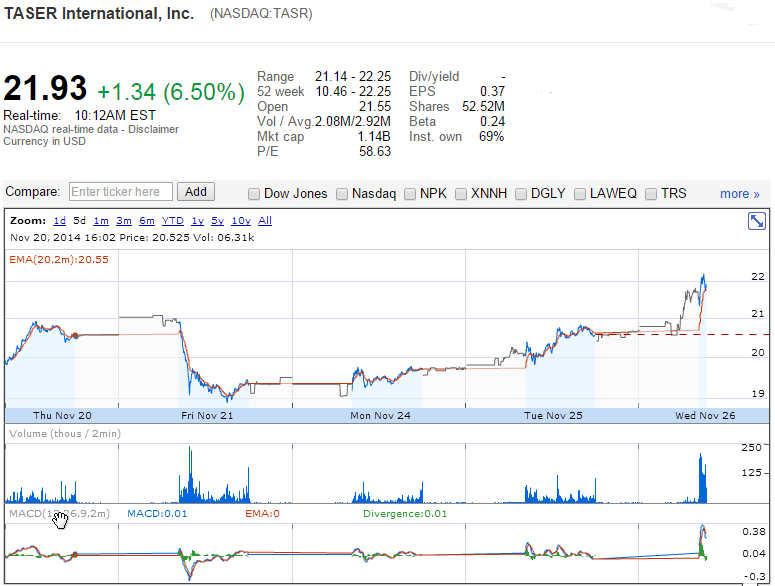Show All zoom range

click(265, 220)
